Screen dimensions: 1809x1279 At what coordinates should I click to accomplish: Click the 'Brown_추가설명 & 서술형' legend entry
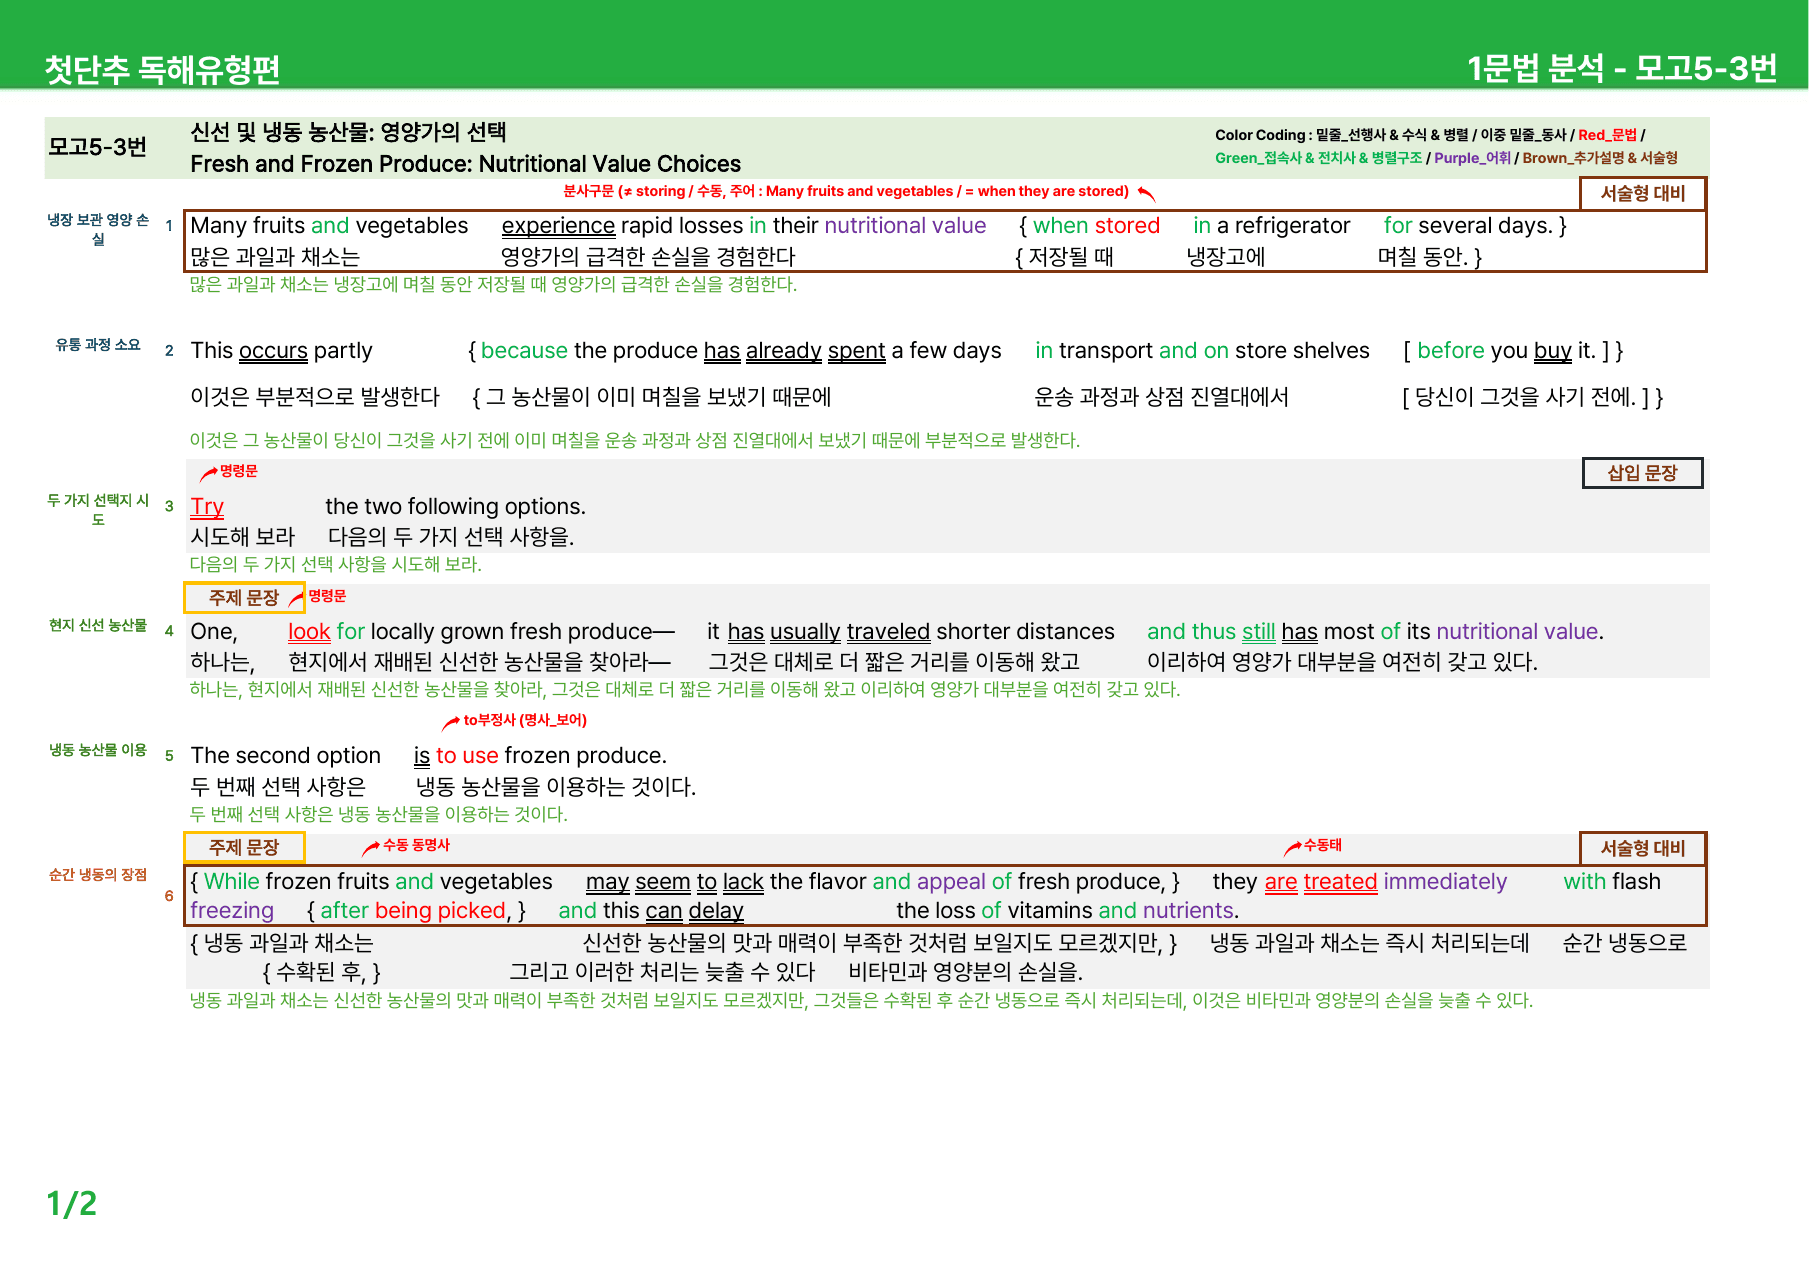1600,158
